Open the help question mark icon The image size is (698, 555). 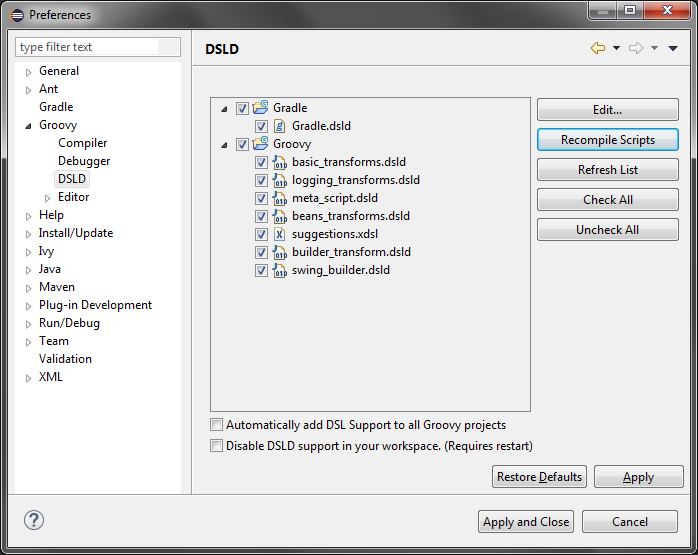(x=34, y=520)
